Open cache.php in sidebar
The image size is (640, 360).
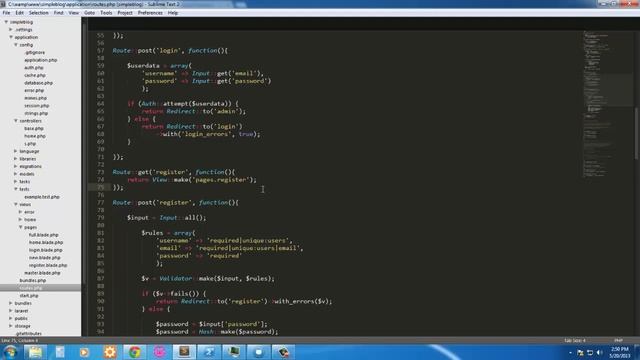tap(35, 75)
